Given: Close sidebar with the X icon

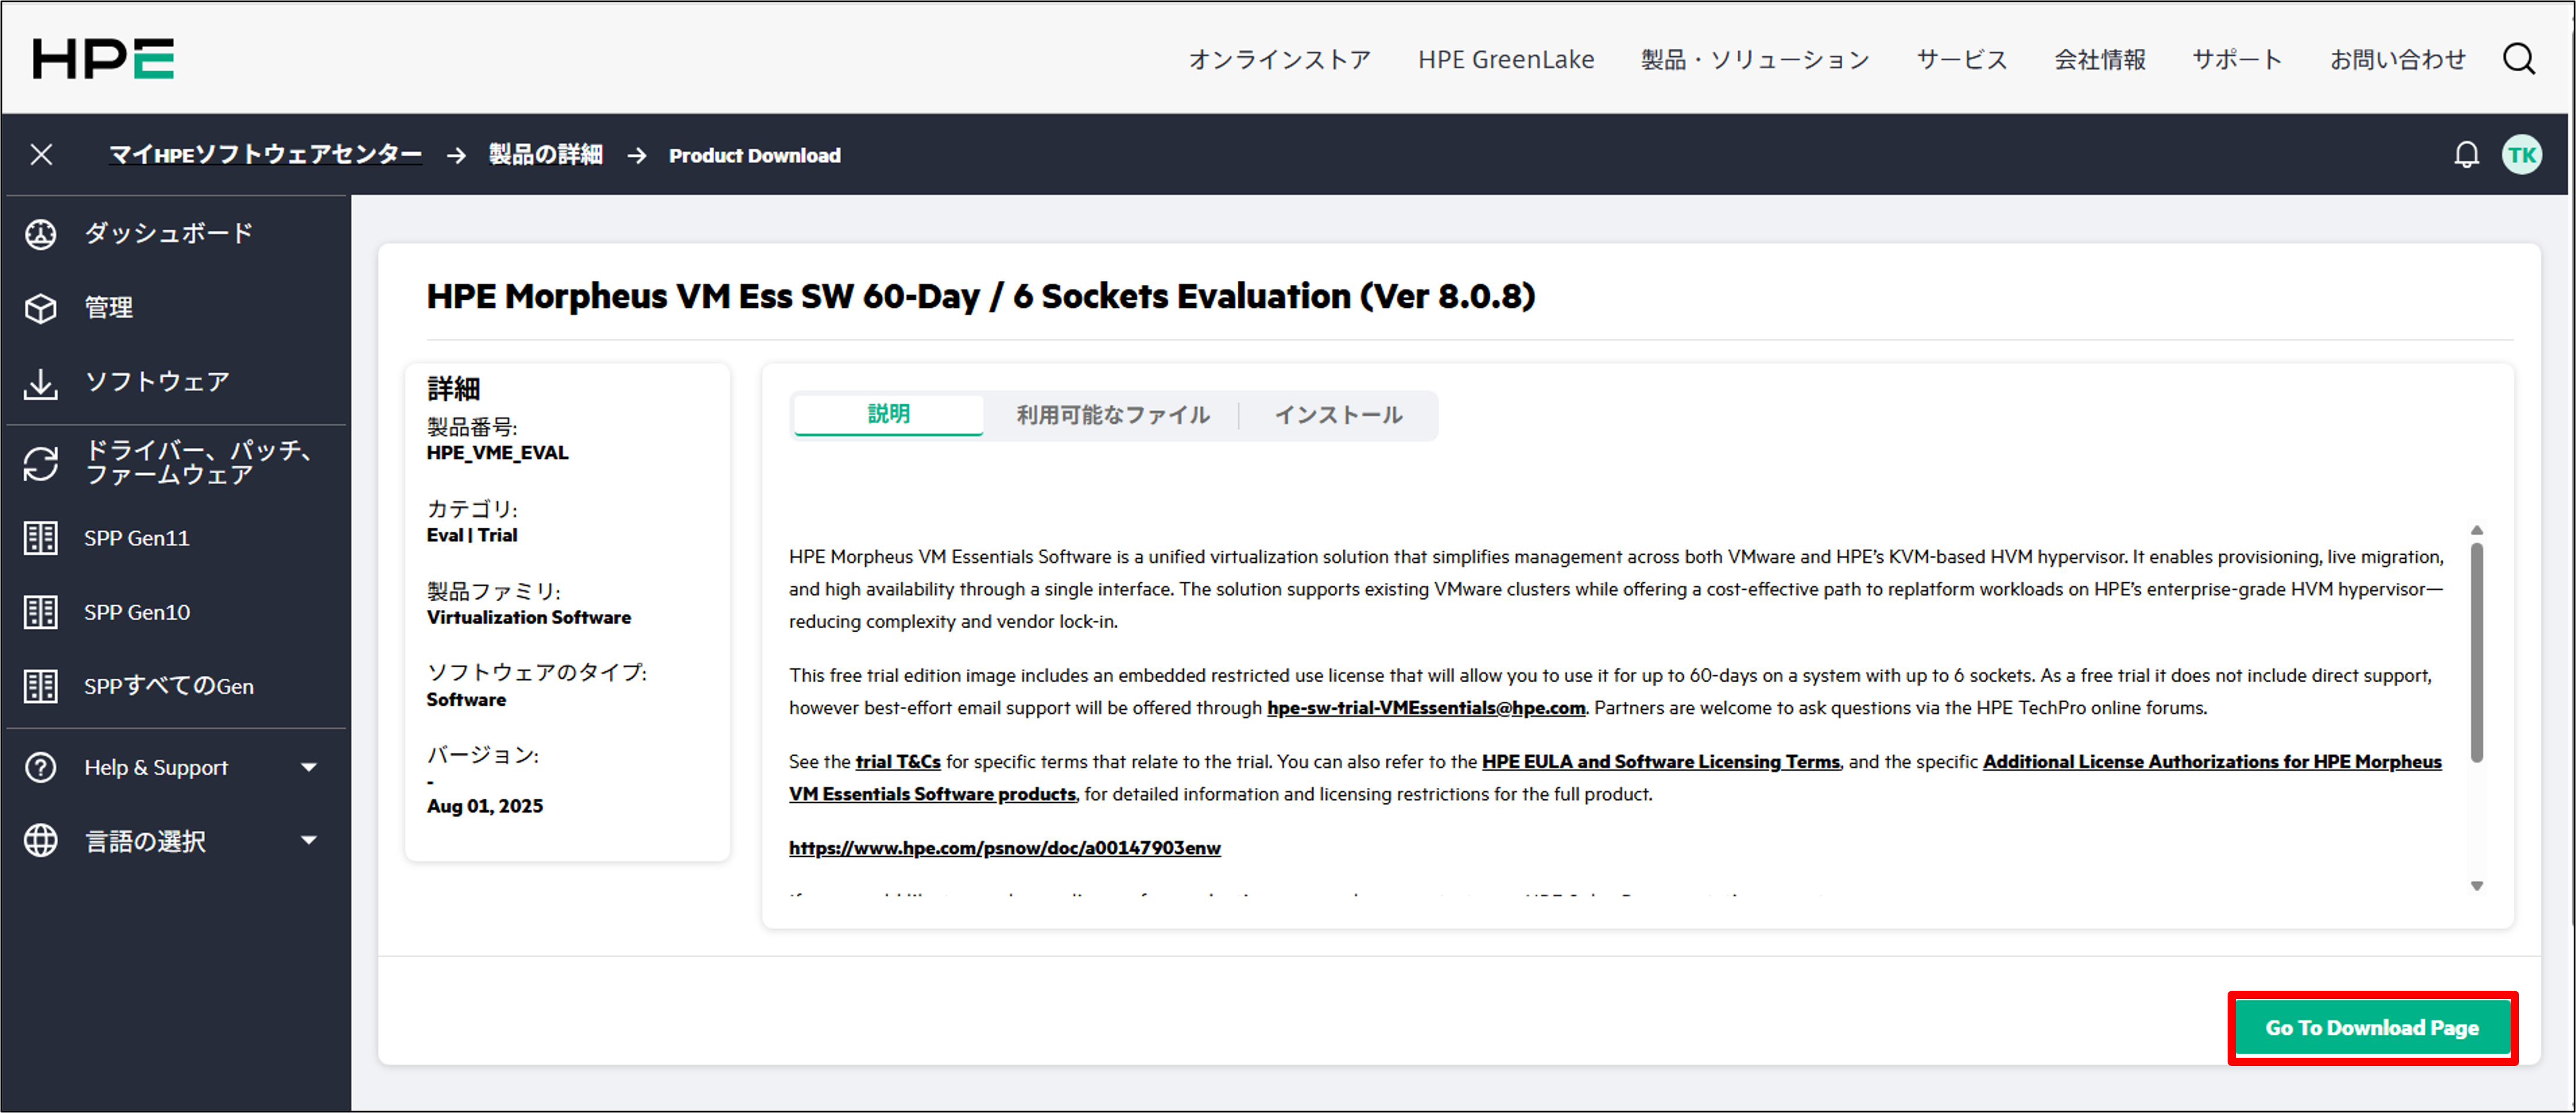Looking at the screenshot, I should tap(41, 155).
